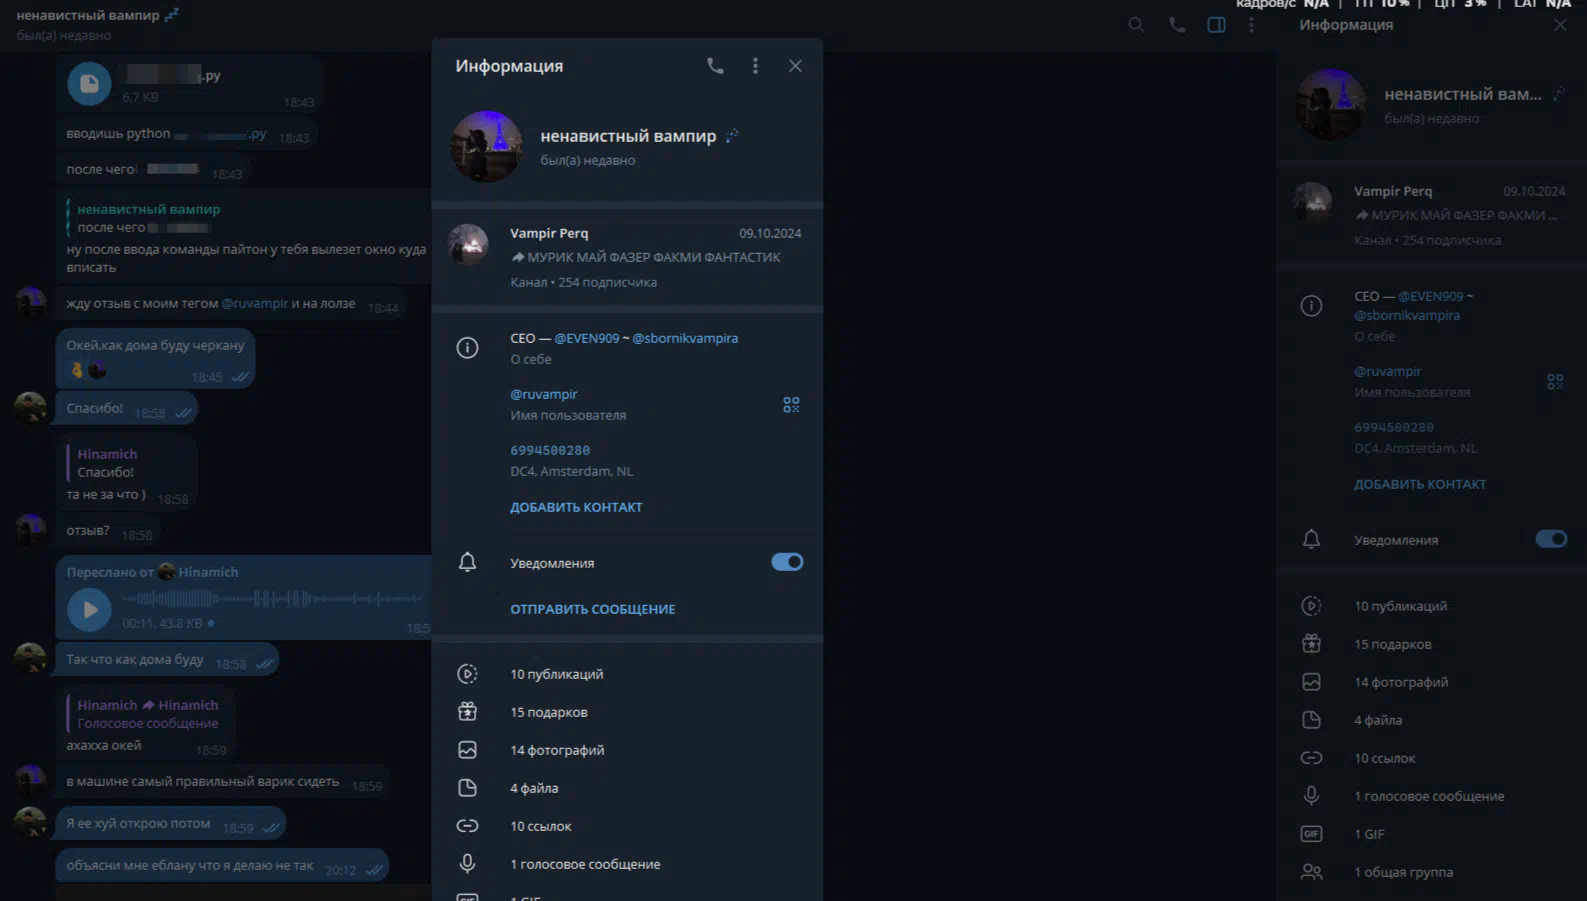Toggle Уведомления switch in the modal
This screenshot has height=901, width=1587.
pos(787,562)
